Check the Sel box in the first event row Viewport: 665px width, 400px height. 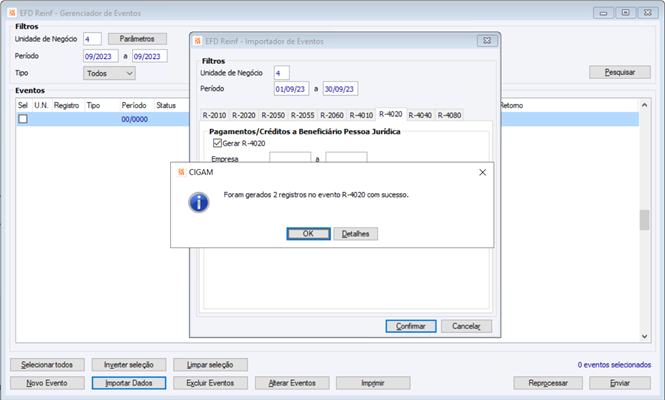[23, 119]
